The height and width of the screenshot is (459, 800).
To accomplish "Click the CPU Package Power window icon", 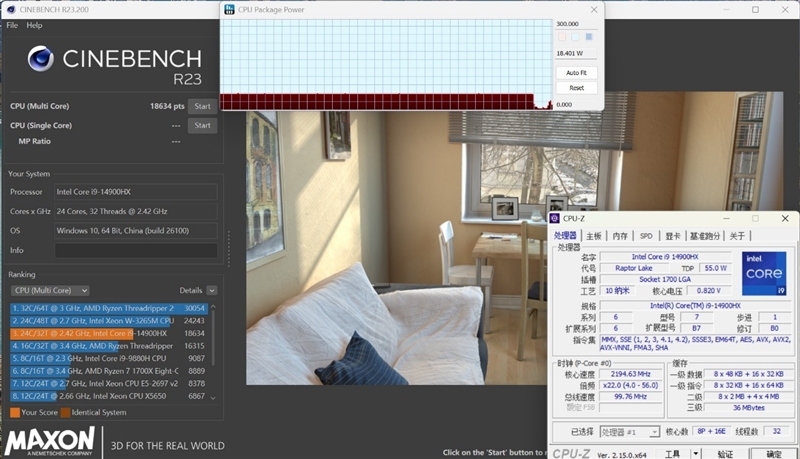I will click(x=229, y=9).
